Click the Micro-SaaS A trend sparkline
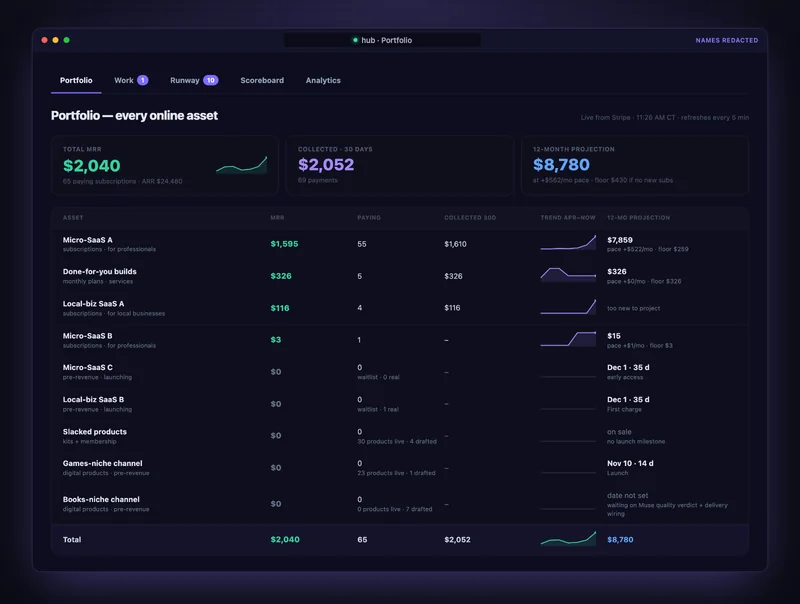Viewport: 800px width, 604px height. [x=568, y=243]
